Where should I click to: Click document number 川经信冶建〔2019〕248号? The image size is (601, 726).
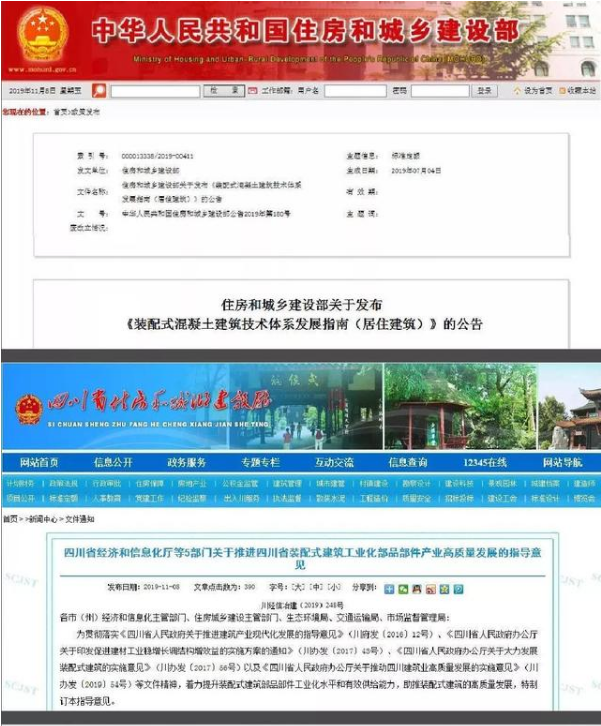302,605
